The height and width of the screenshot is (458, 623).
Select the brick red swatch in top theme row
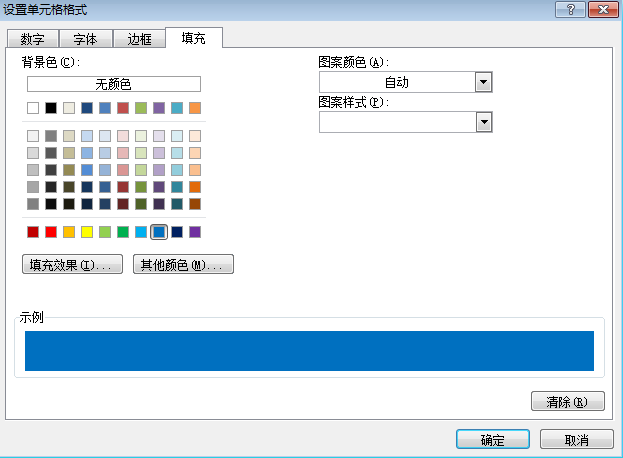coord(123,108)
